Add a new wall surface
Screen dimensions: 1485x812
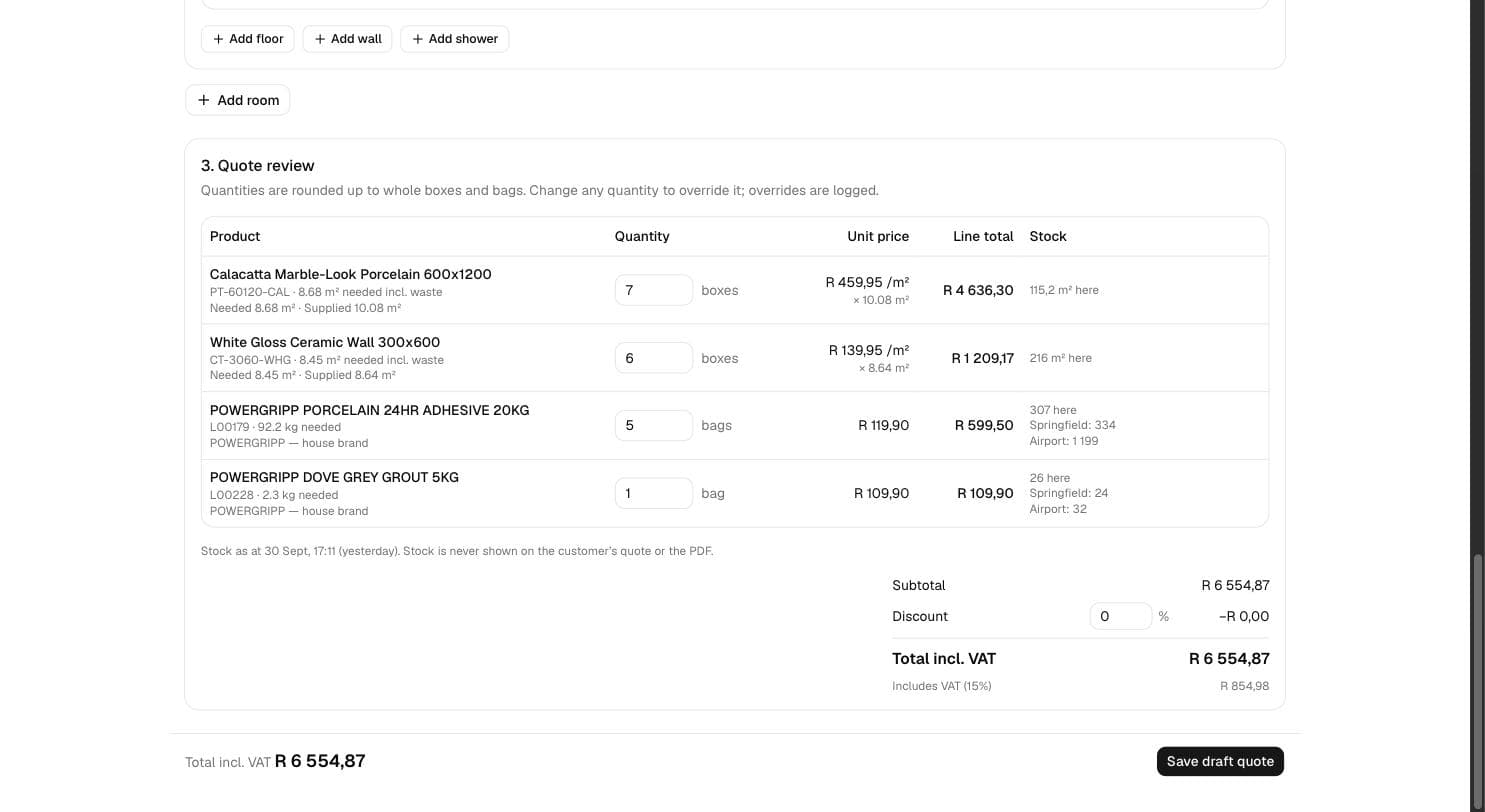pos(347,39)
